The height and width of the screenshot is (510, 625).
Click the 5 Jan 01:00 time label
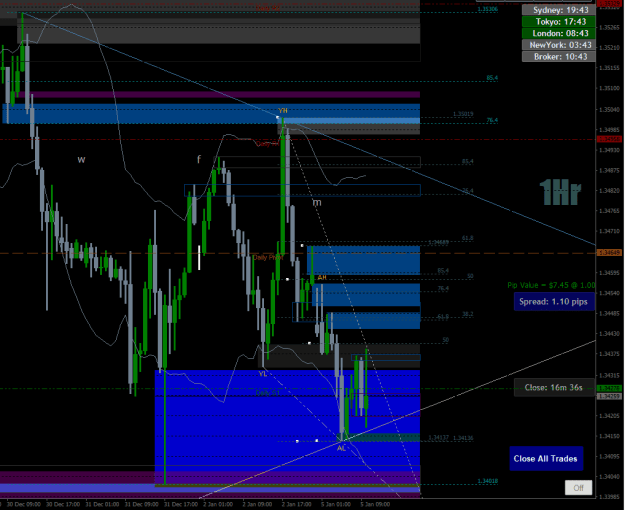tap(336, 504)
